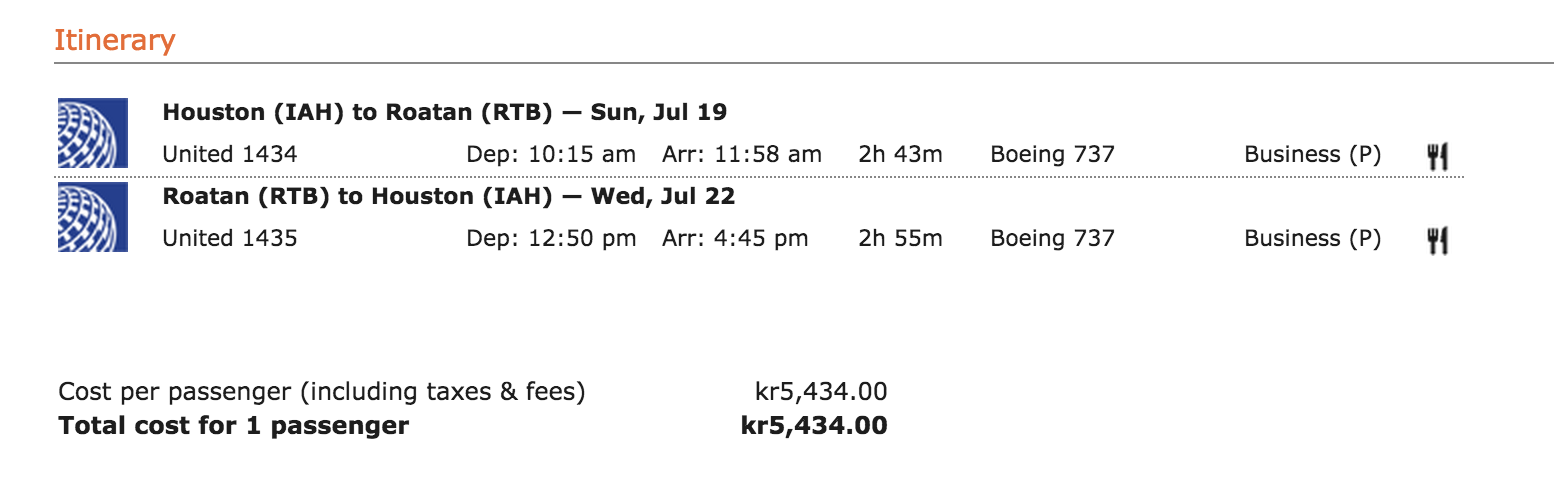
Task: Click Boeing 737 aircraft on the outbound flight
Action: (x=1052, y=154)
